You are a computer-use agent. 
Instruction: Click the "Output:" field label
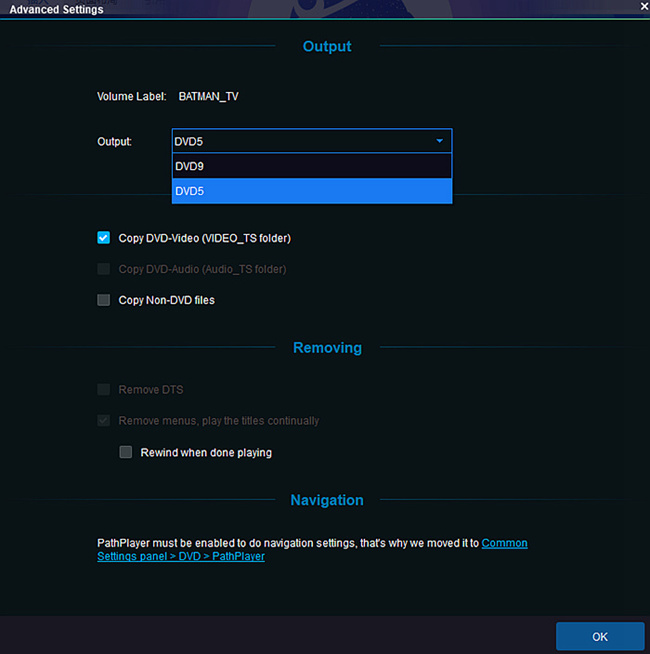pos(114,142)
